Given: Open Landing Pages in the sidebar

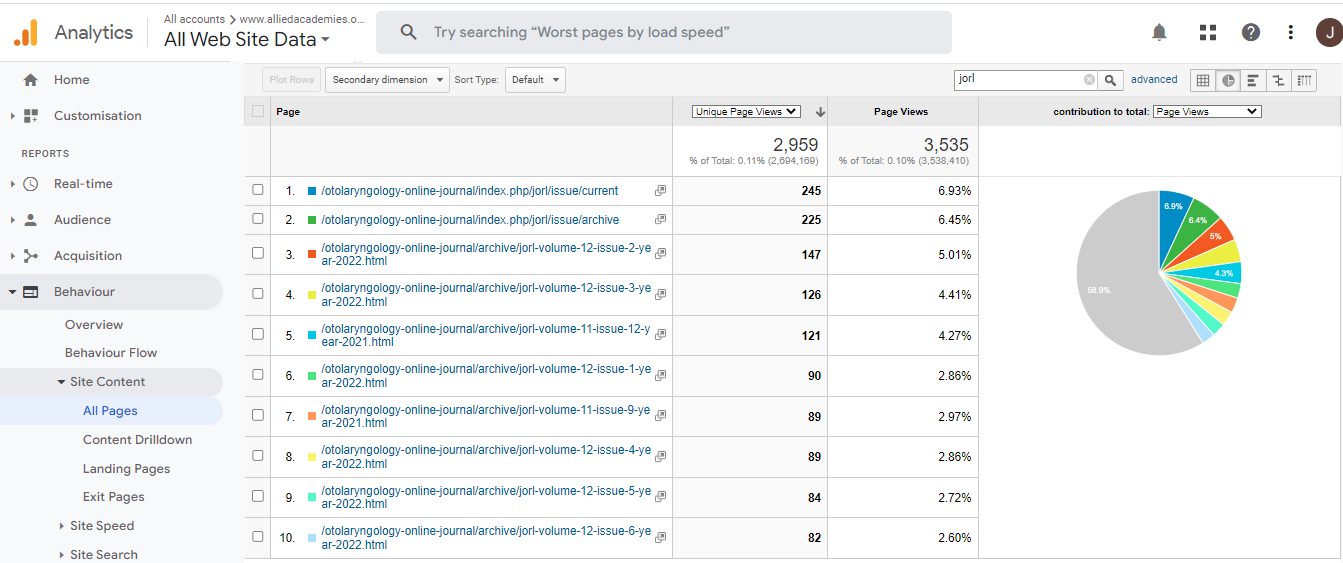Looking at the screenshot, I should coord(126,468).
